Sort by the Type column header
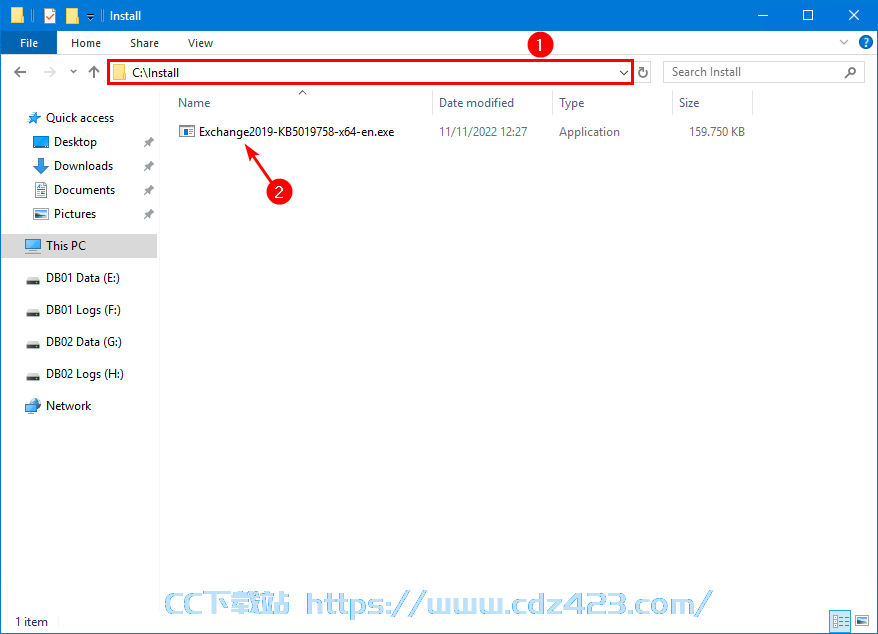878x634 pixels. [x=571, y=103]
